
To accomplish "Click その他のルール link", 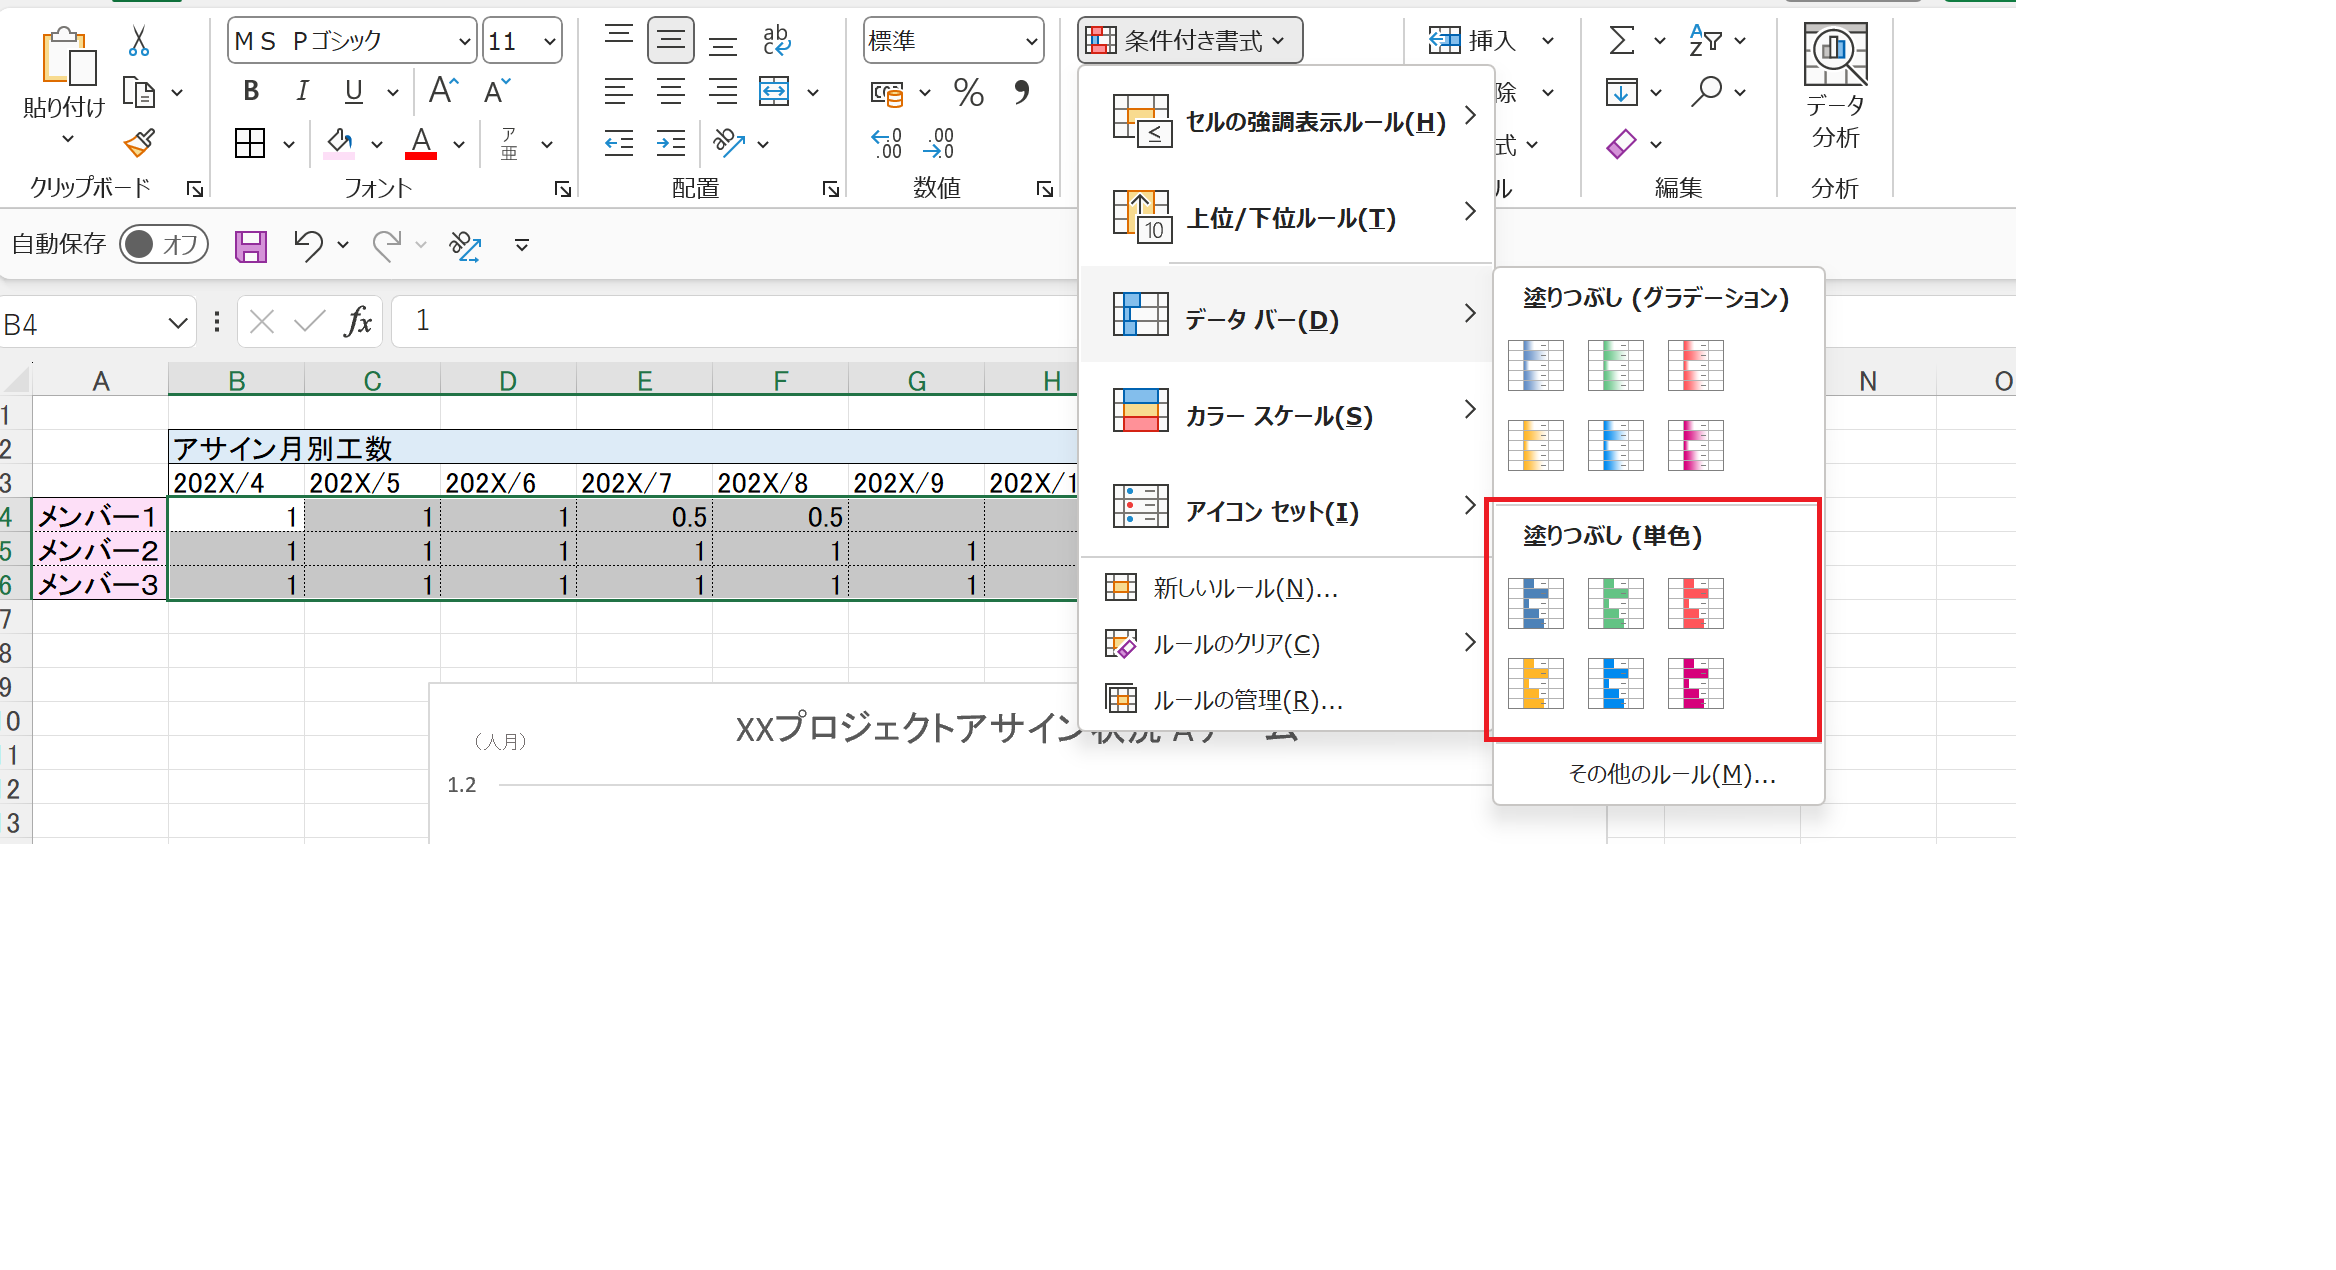I will pyautogui.click(x=1671, y=774).
